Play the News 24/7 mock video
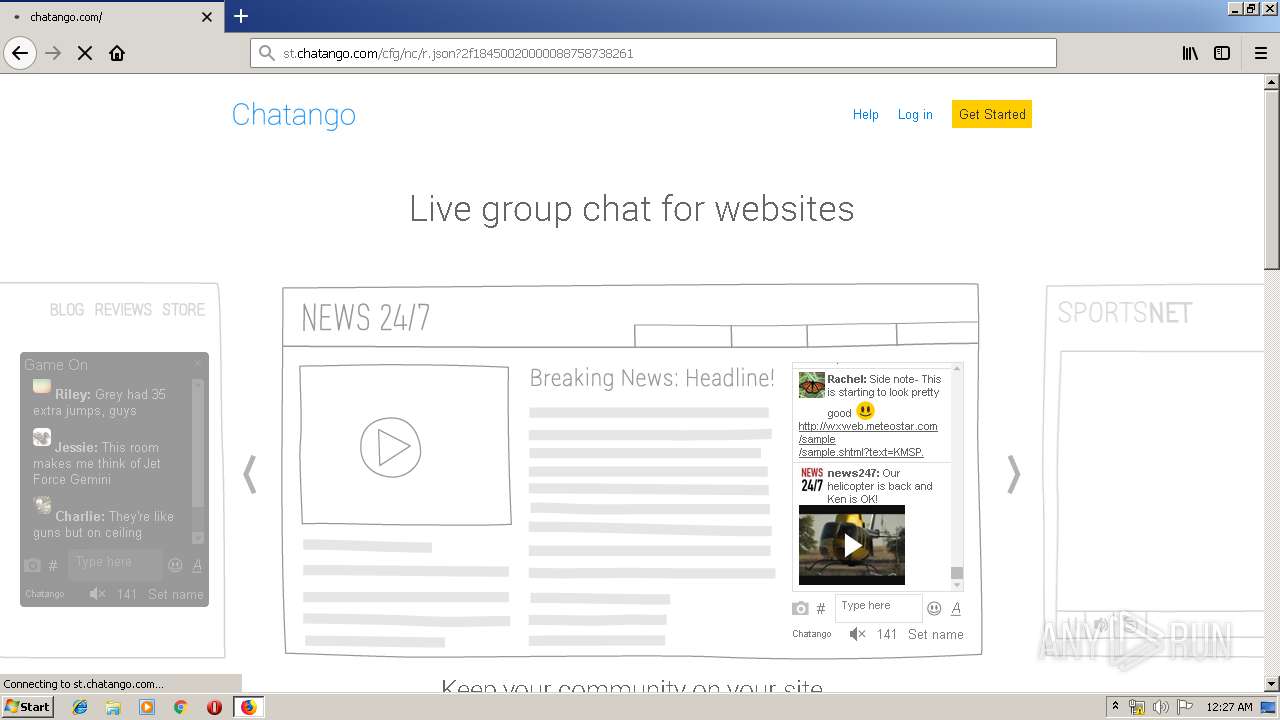 point(391,447)
